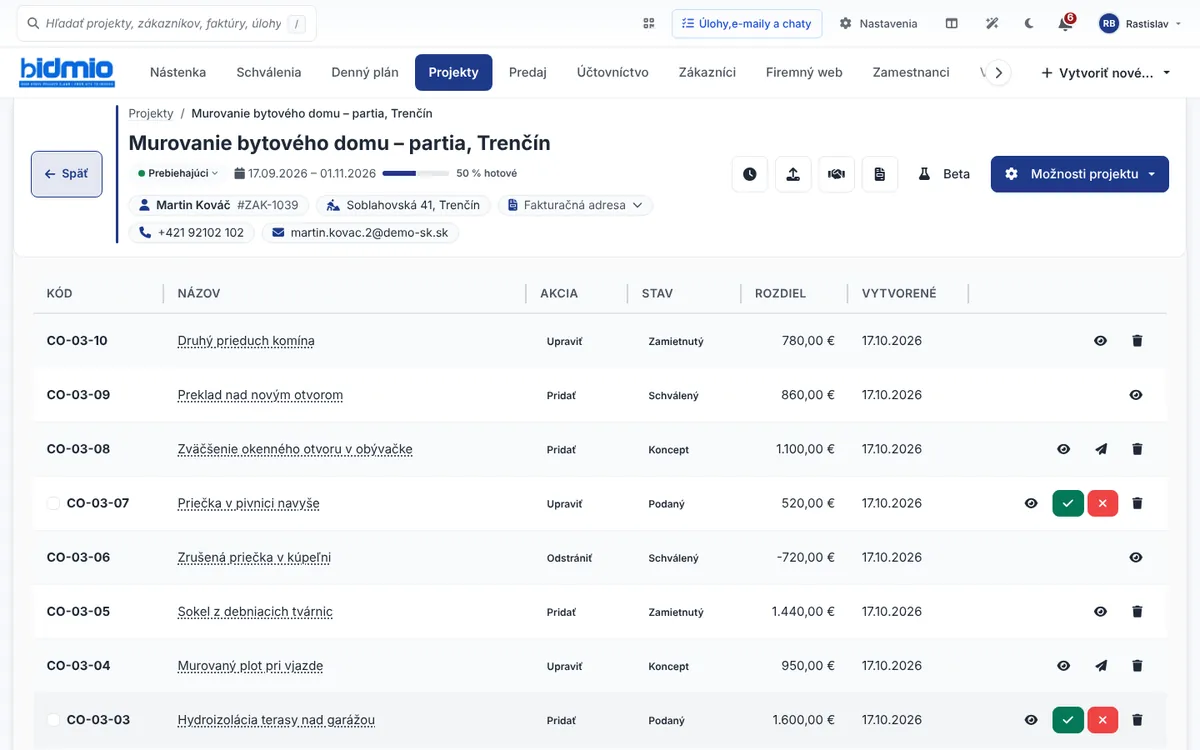Click the Projekty breadcrumb link
This screenshot has height=750, width=1200.
point(151,114)
